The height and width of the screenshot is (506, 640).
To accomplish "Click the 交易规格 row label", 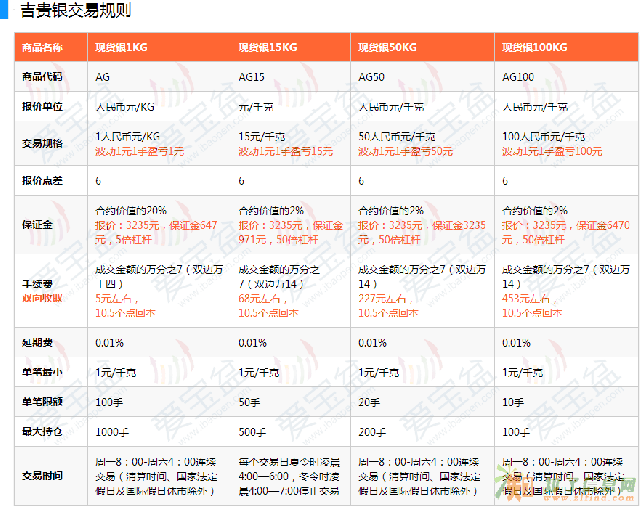I will [42, 143].
